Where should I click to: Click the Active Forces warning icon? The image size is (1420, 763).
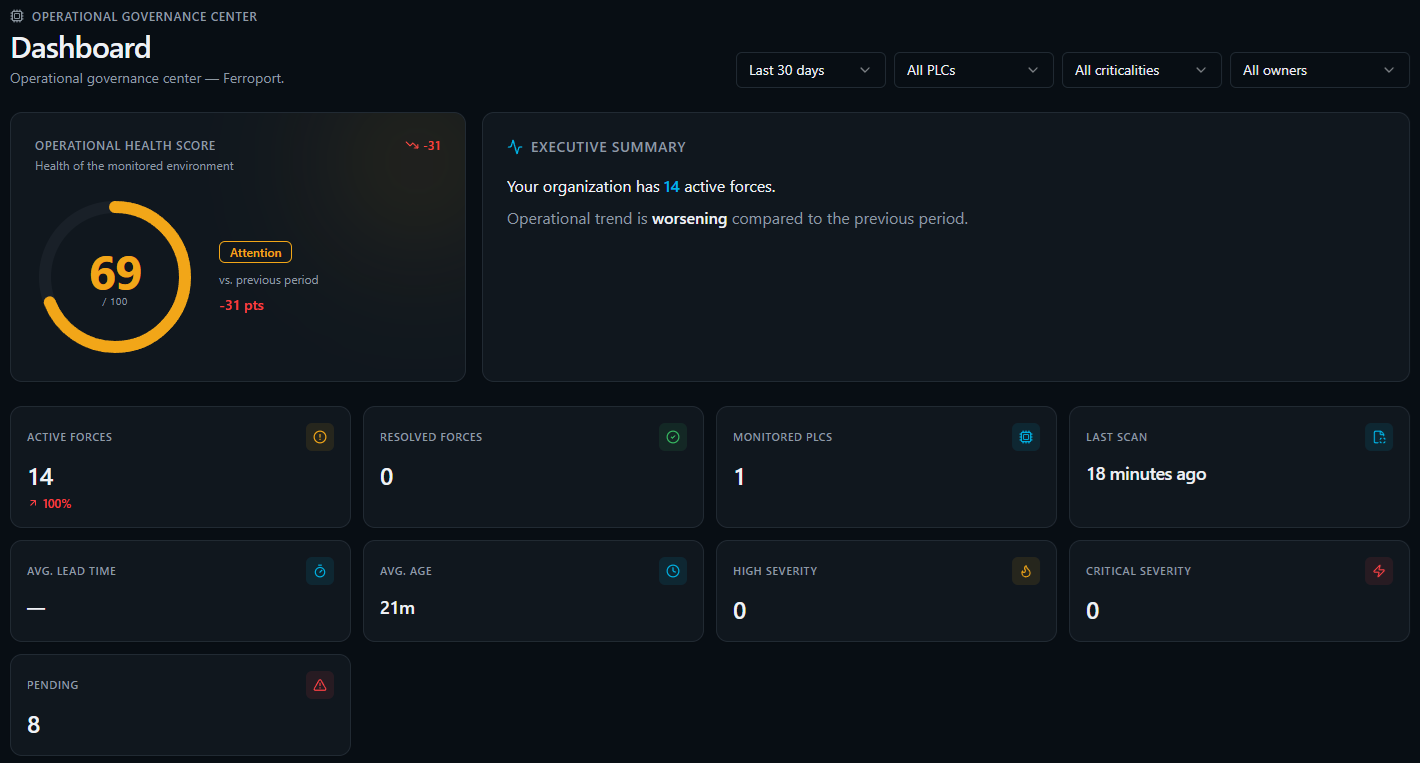click(x=320, y=437)
